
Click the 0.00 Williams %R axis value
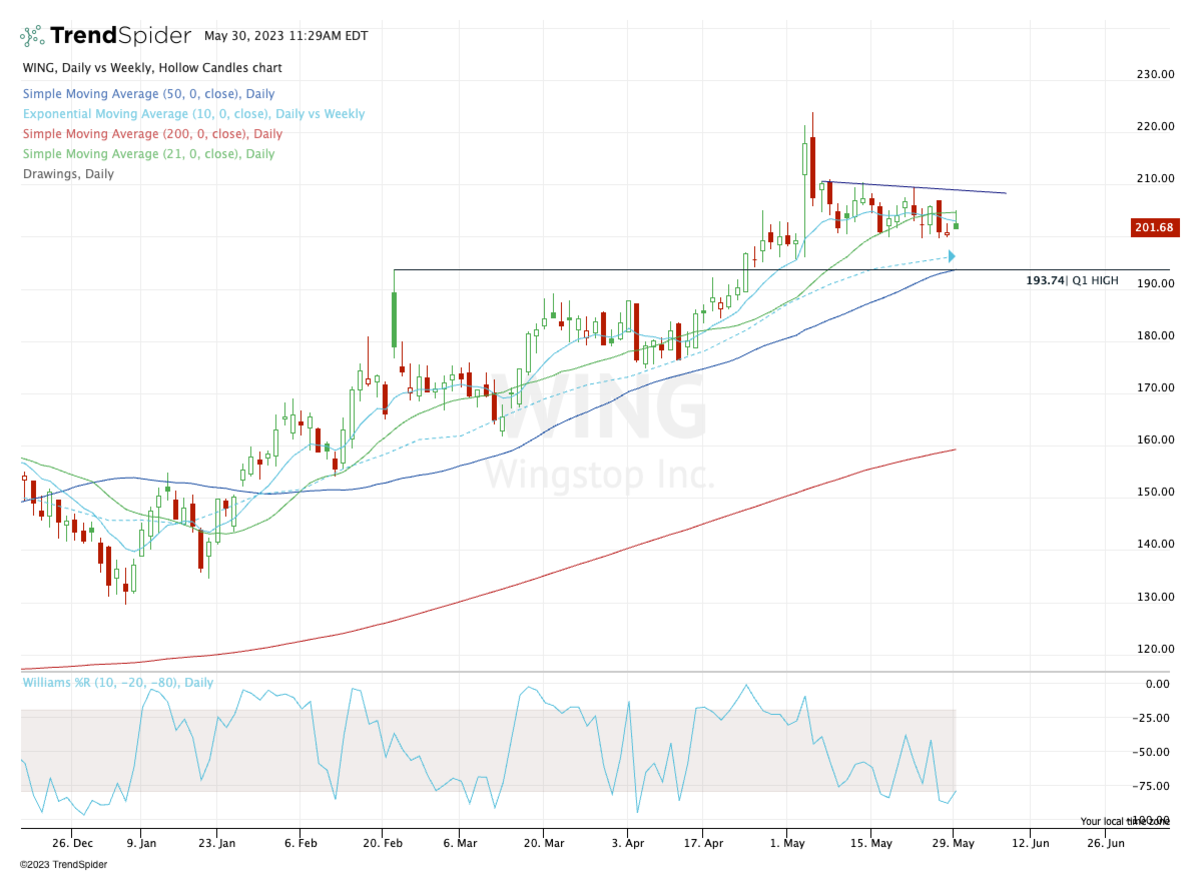tap(1157, 684)
